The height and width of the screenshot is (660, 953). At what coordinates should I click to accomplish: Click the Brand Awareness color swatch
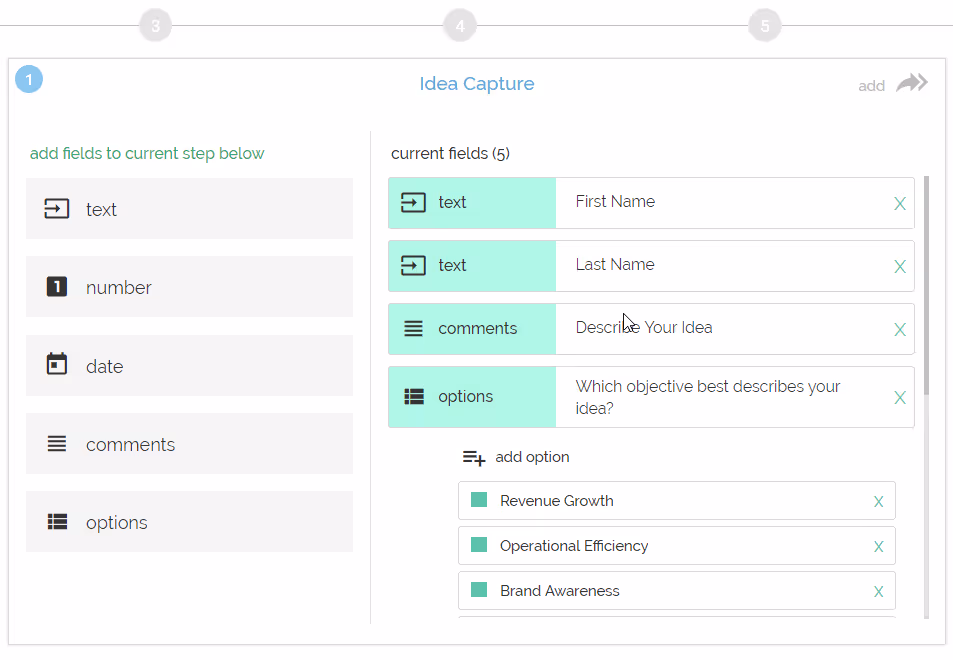pos(481,590)
